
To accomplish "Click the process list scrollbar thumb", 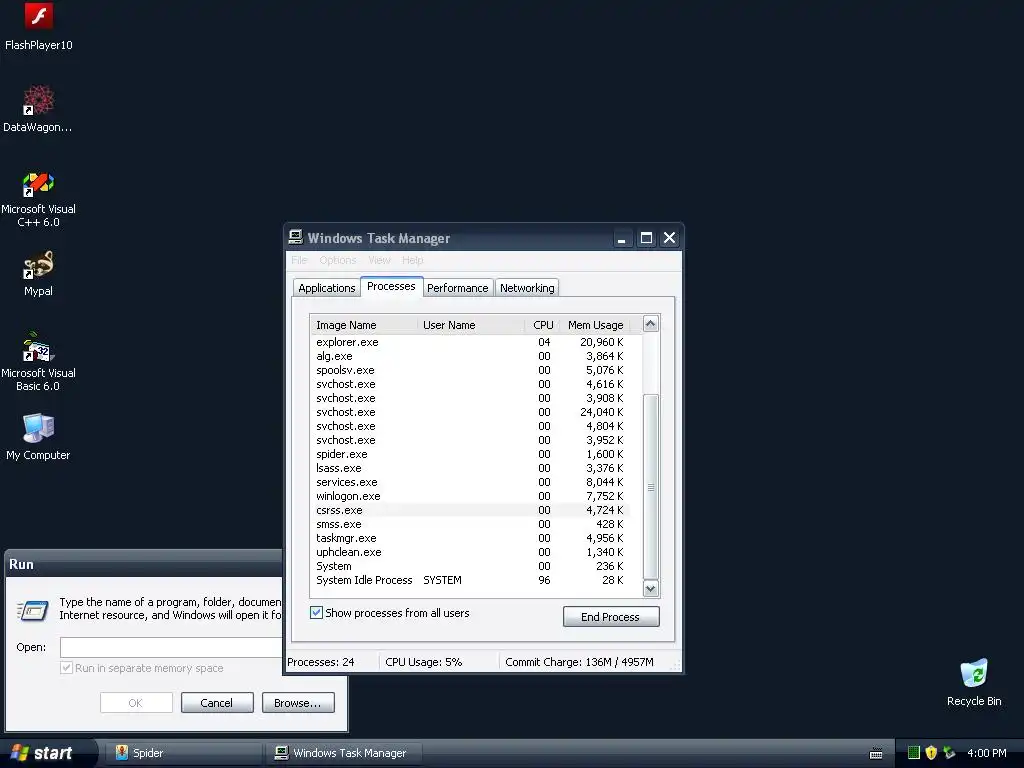I will [x=650, y=487].
